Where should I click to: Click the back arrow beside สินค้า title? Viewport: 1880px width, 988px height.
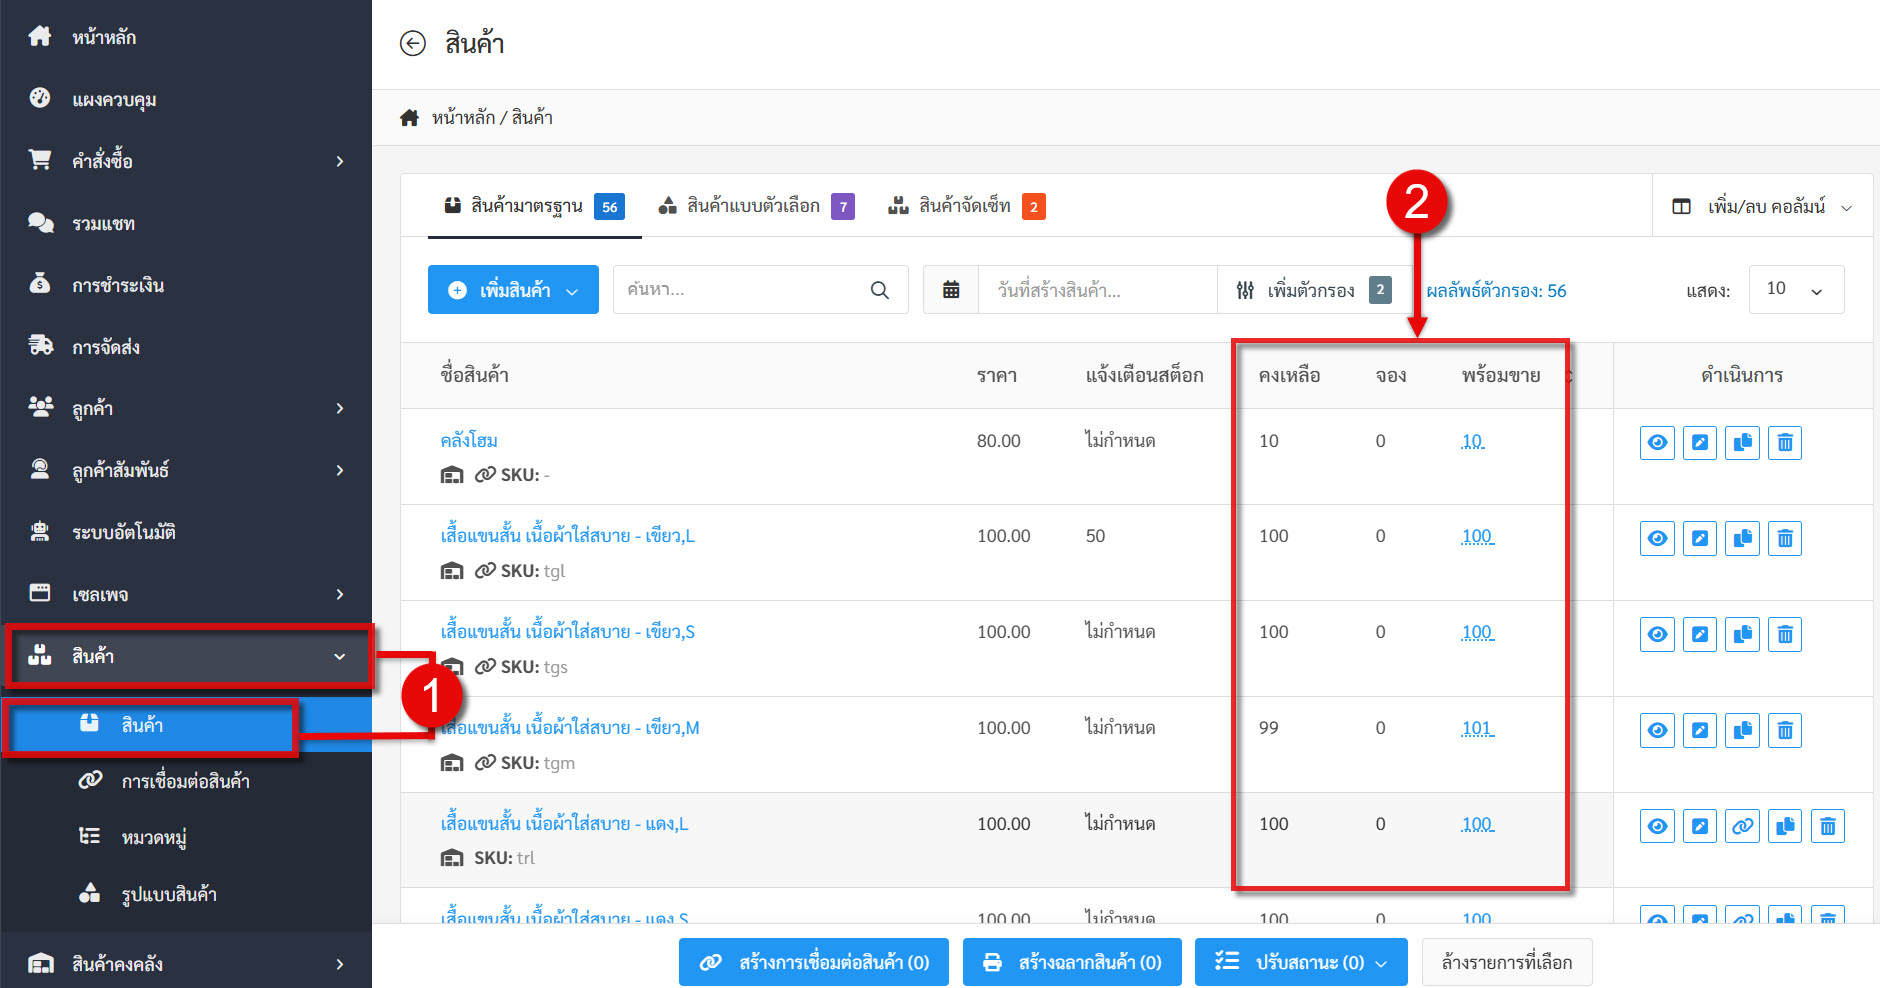click(412, 43)
